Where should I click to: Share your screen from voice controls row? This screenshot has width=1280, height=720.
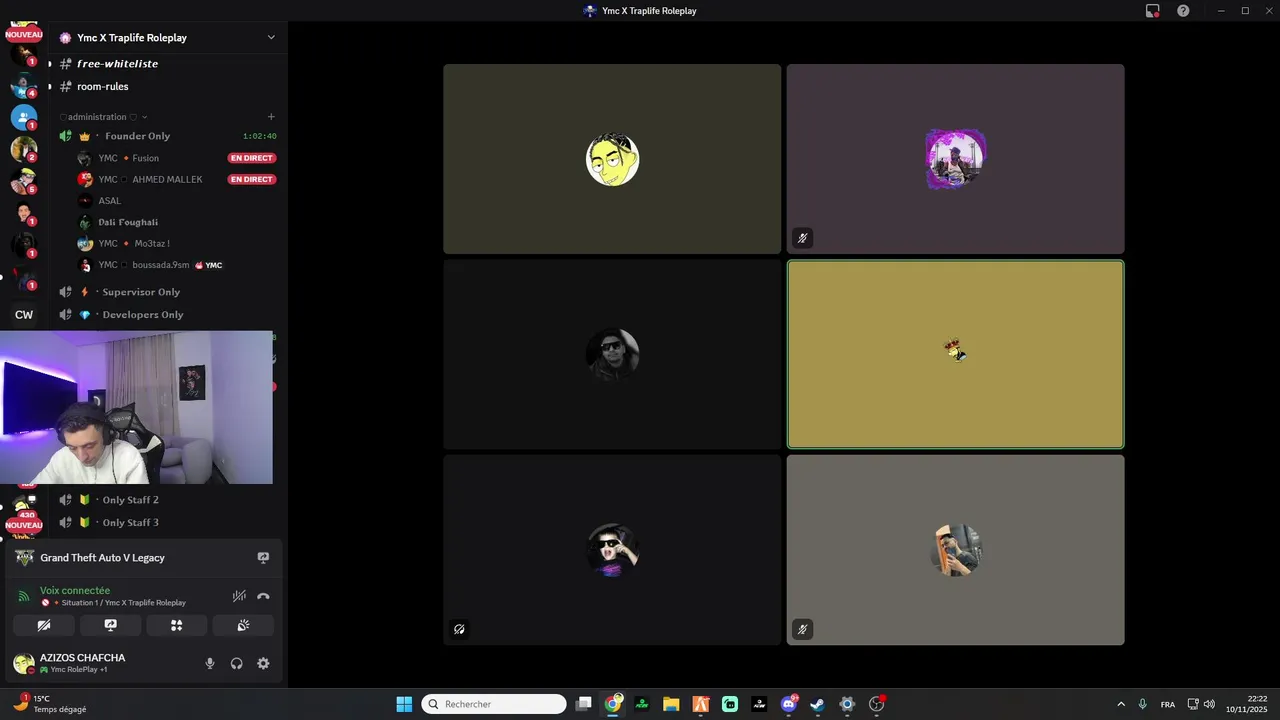tap(110, 625)
